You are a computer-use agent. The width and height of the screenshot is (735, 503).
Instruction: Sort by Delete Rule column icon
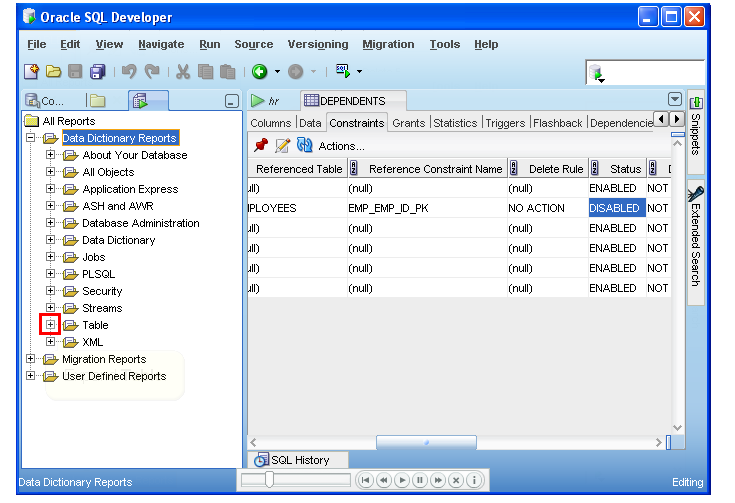pos(514,168)
